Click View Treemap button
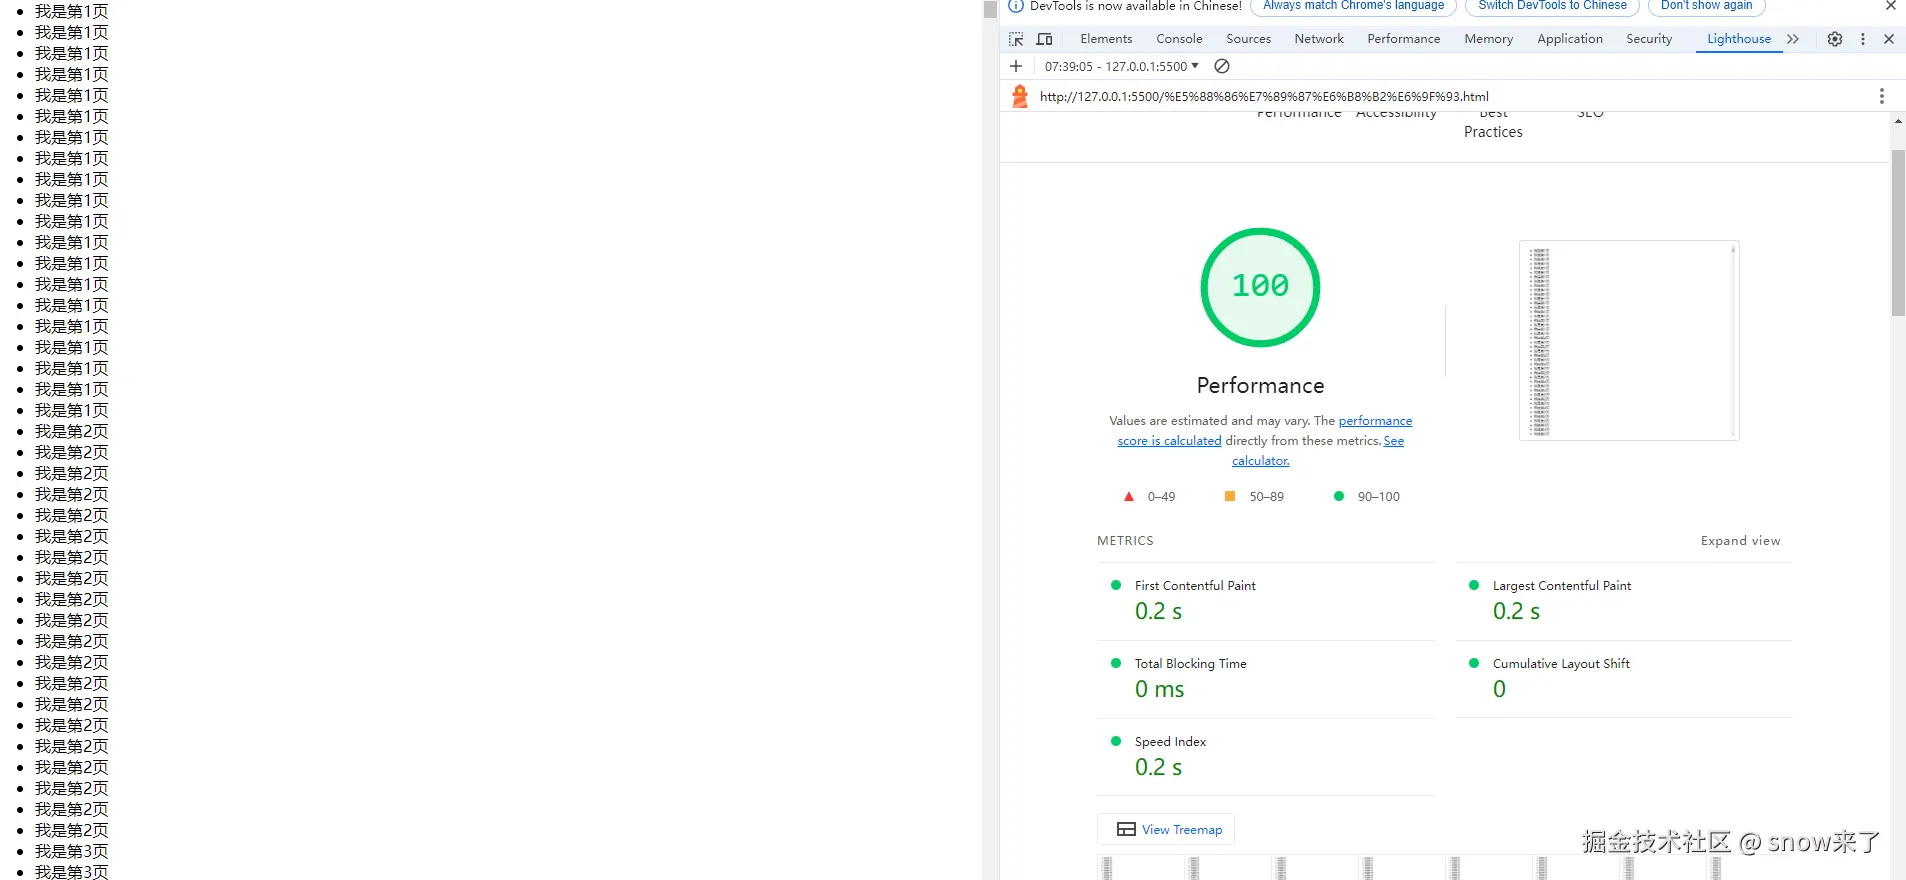The height and width of the screenshot is (880, 1906). 1166,830
